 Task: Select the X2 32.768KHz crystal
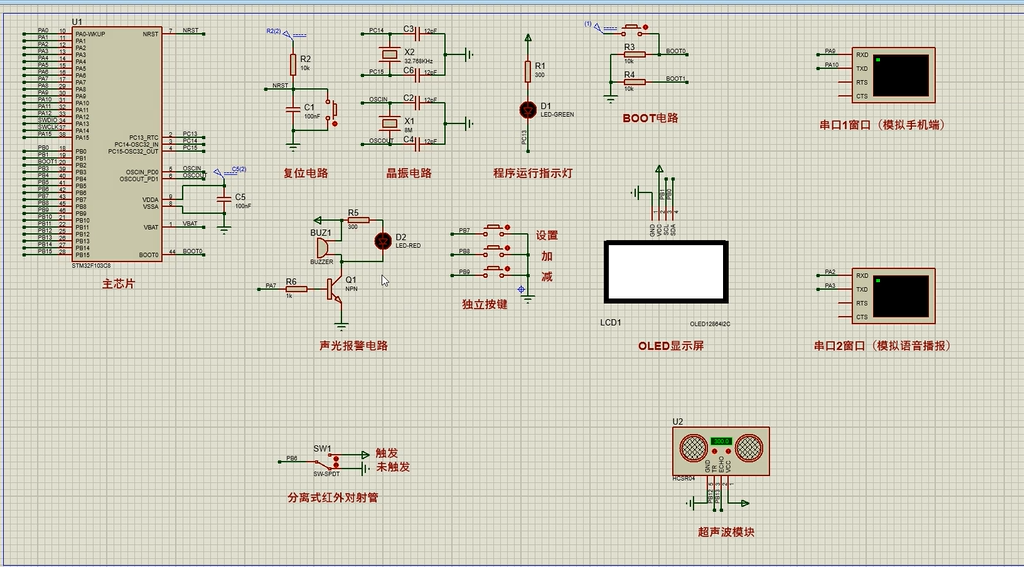389,54
